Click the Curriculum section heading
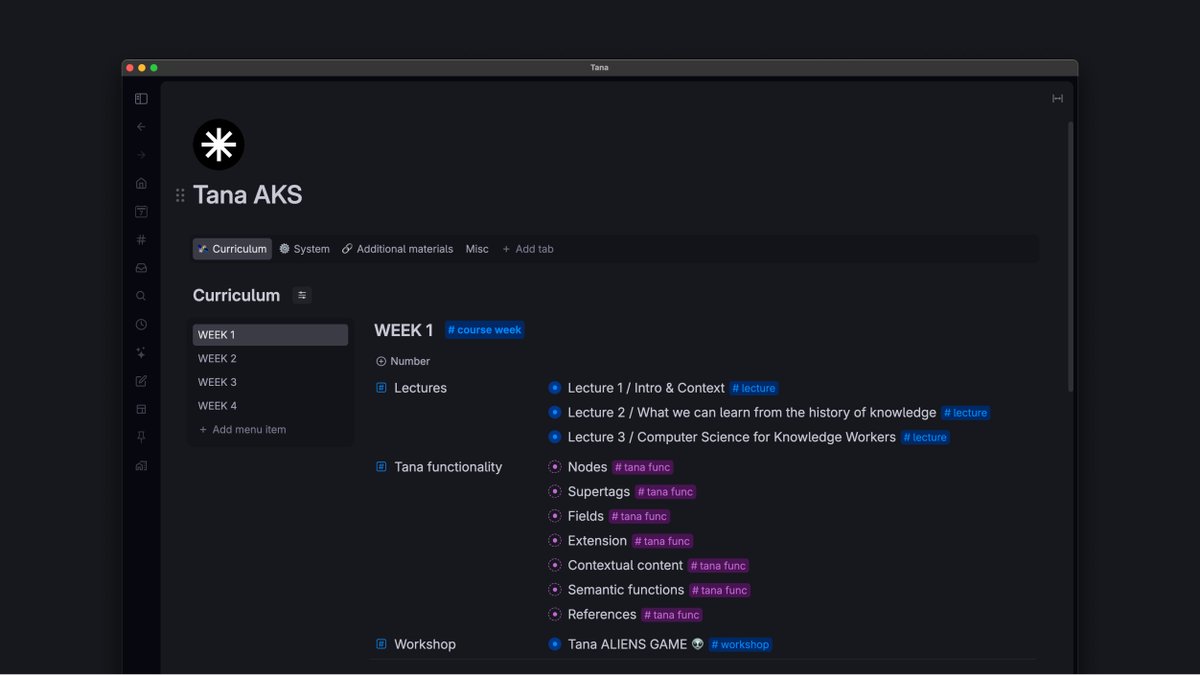Viewport: 1200px width, 675px height. click(236, 295)
